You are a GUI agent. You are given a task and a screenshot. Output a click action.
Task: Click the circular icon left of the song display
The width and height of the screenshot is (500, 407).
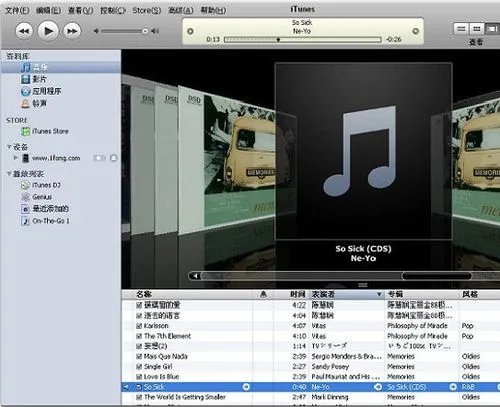(190, 31)
